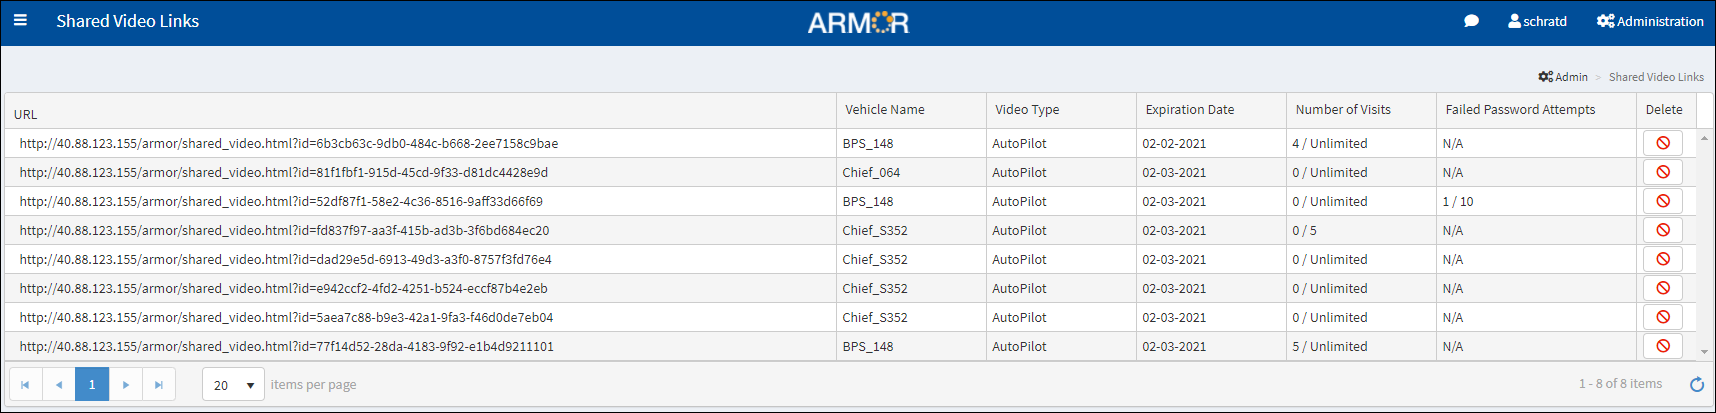
Task: Open the Administration menu
Action: click(x=1650, y=21)
